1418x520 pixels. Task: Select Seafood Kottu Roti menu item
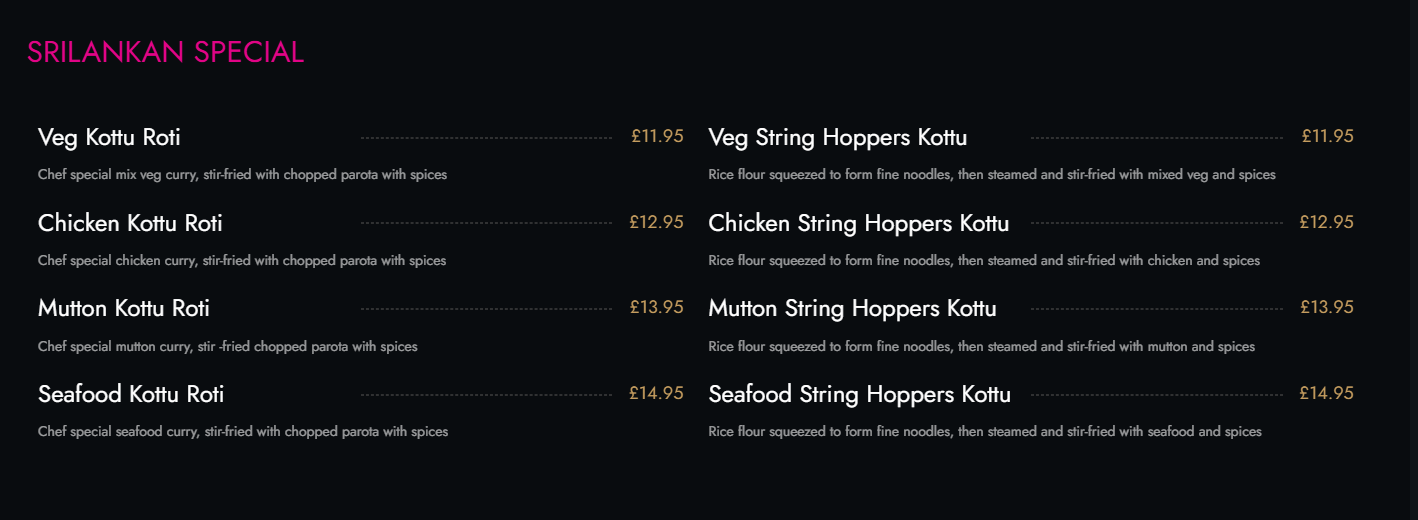tap(131, 394)
